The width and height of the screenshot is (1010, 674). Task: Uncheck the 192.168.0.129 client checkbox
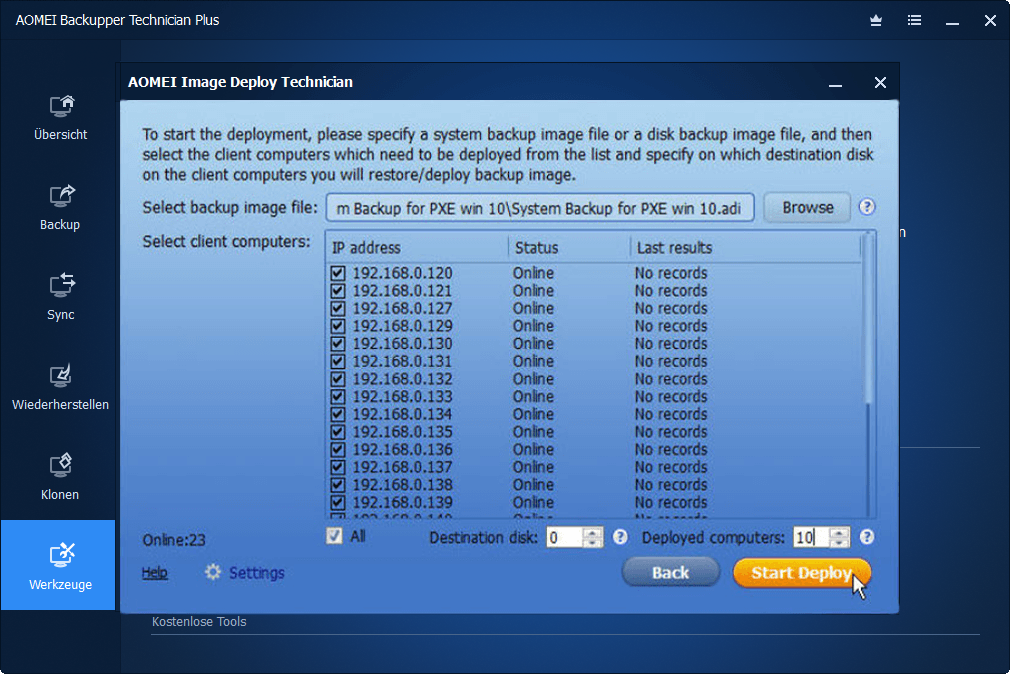338,326
